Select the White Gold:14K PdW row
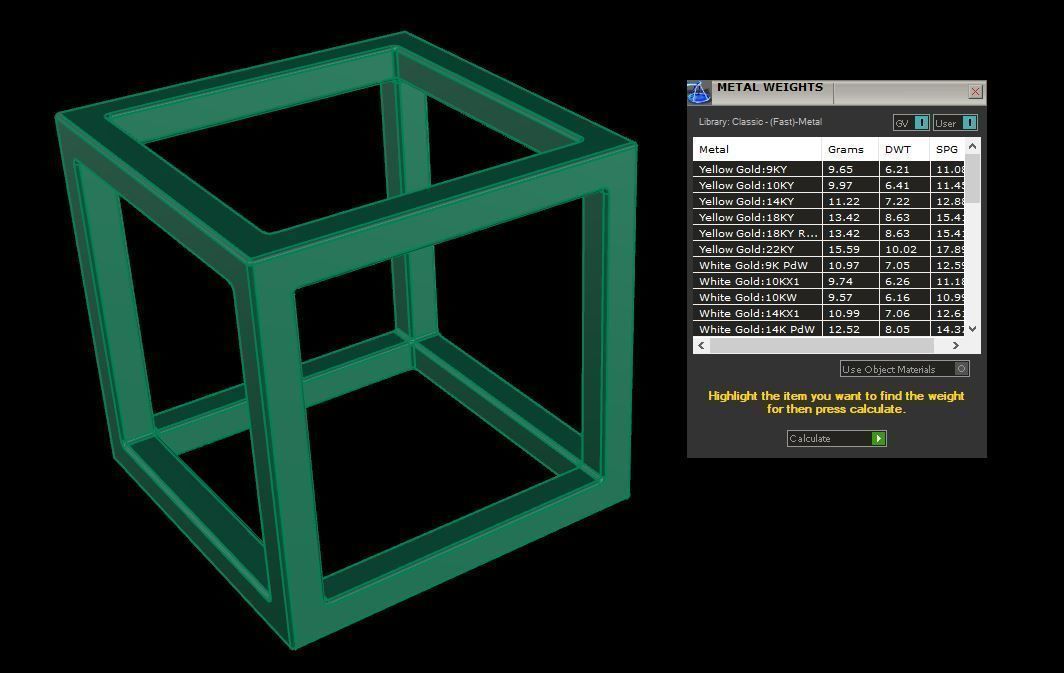This screenshot has height=673, width=1064. pos(829,329)
